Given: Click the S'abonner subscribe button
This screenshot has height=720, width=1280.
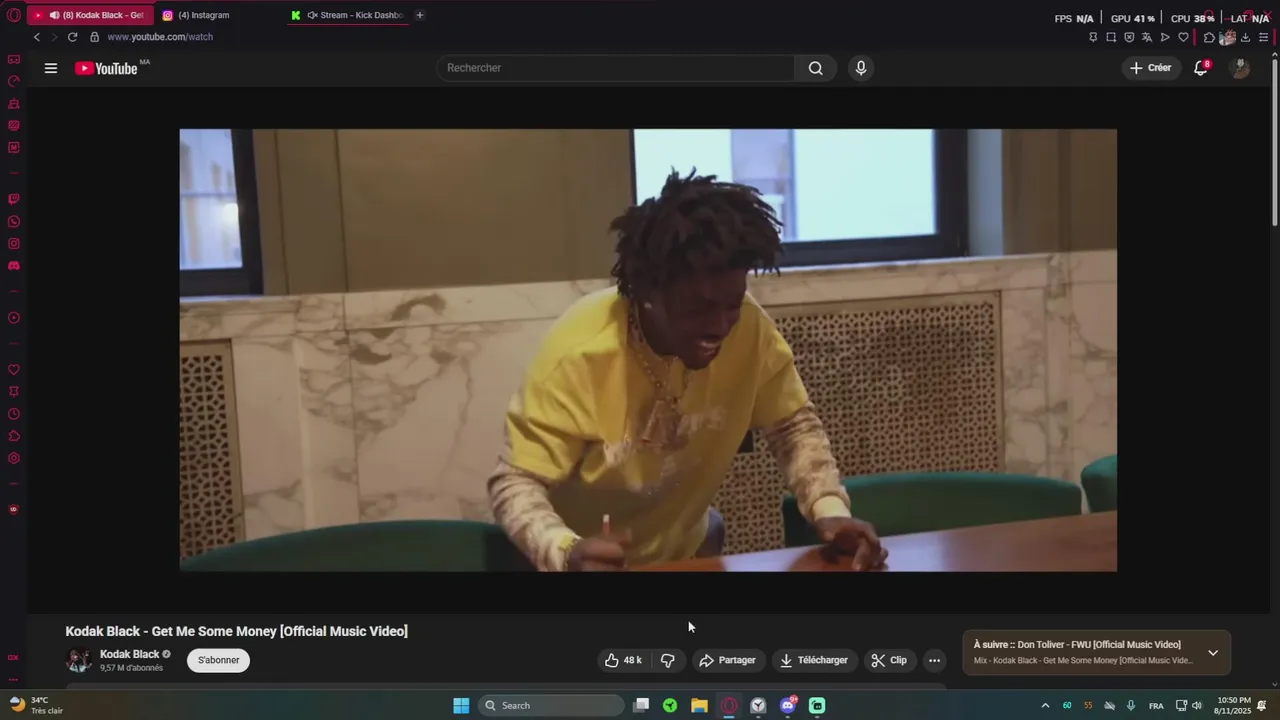Looking at the screenshot, I should click(218, 660).
